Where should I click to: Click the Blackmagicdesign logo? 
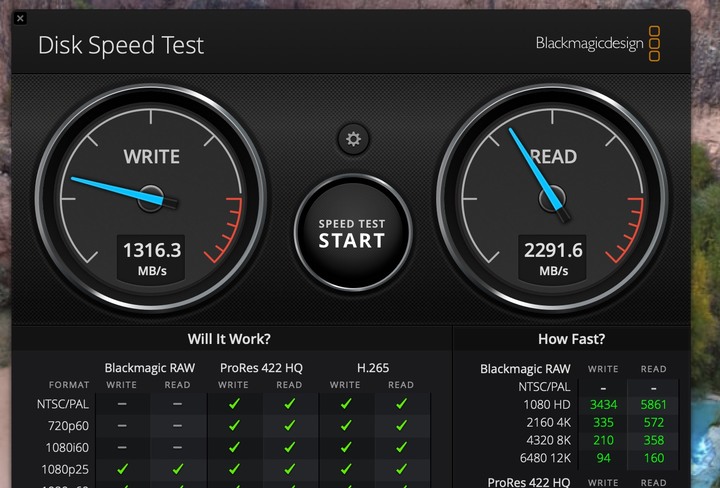[598, 44]
